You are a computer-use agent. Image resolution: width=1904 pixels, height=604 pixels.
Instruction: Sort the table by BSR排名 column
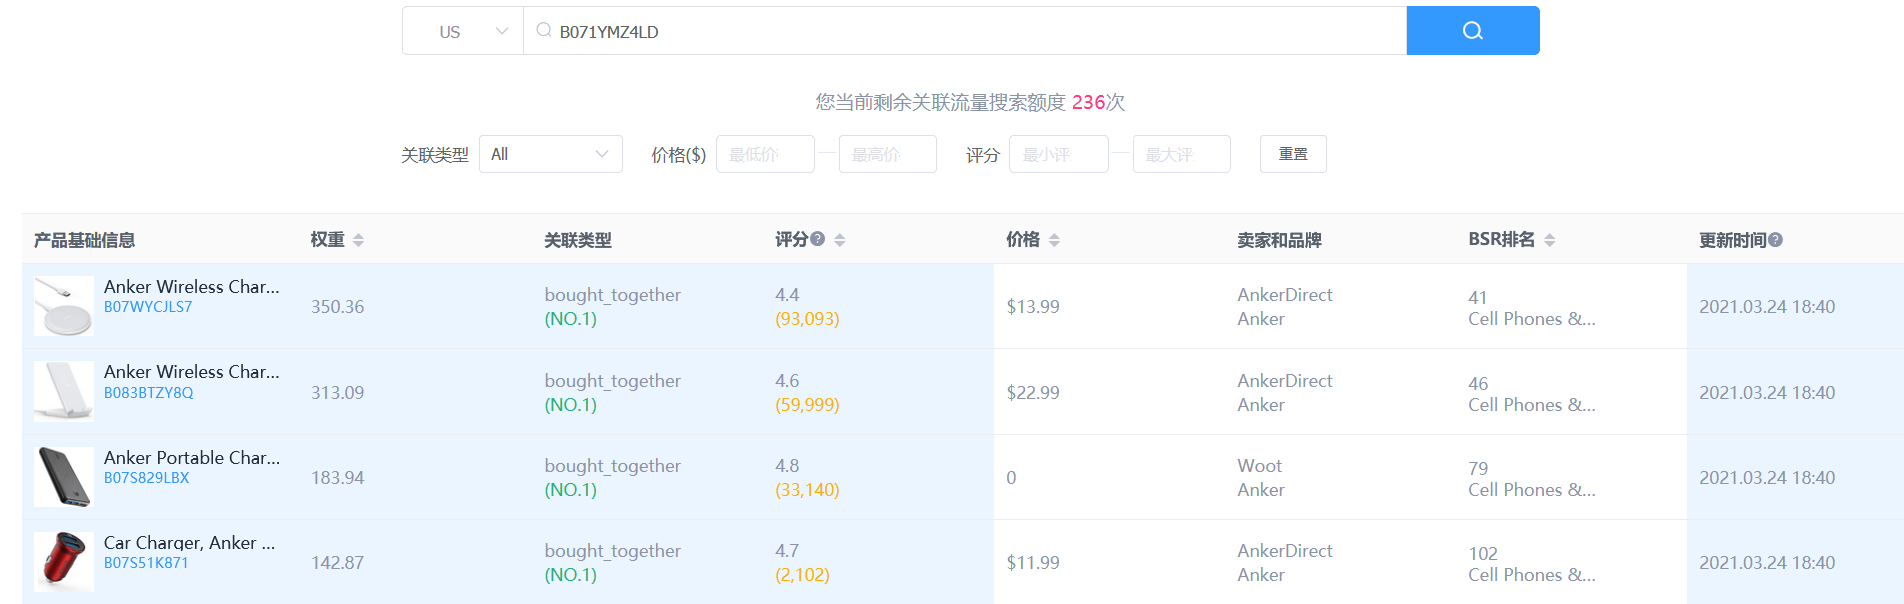[1548, 239]
